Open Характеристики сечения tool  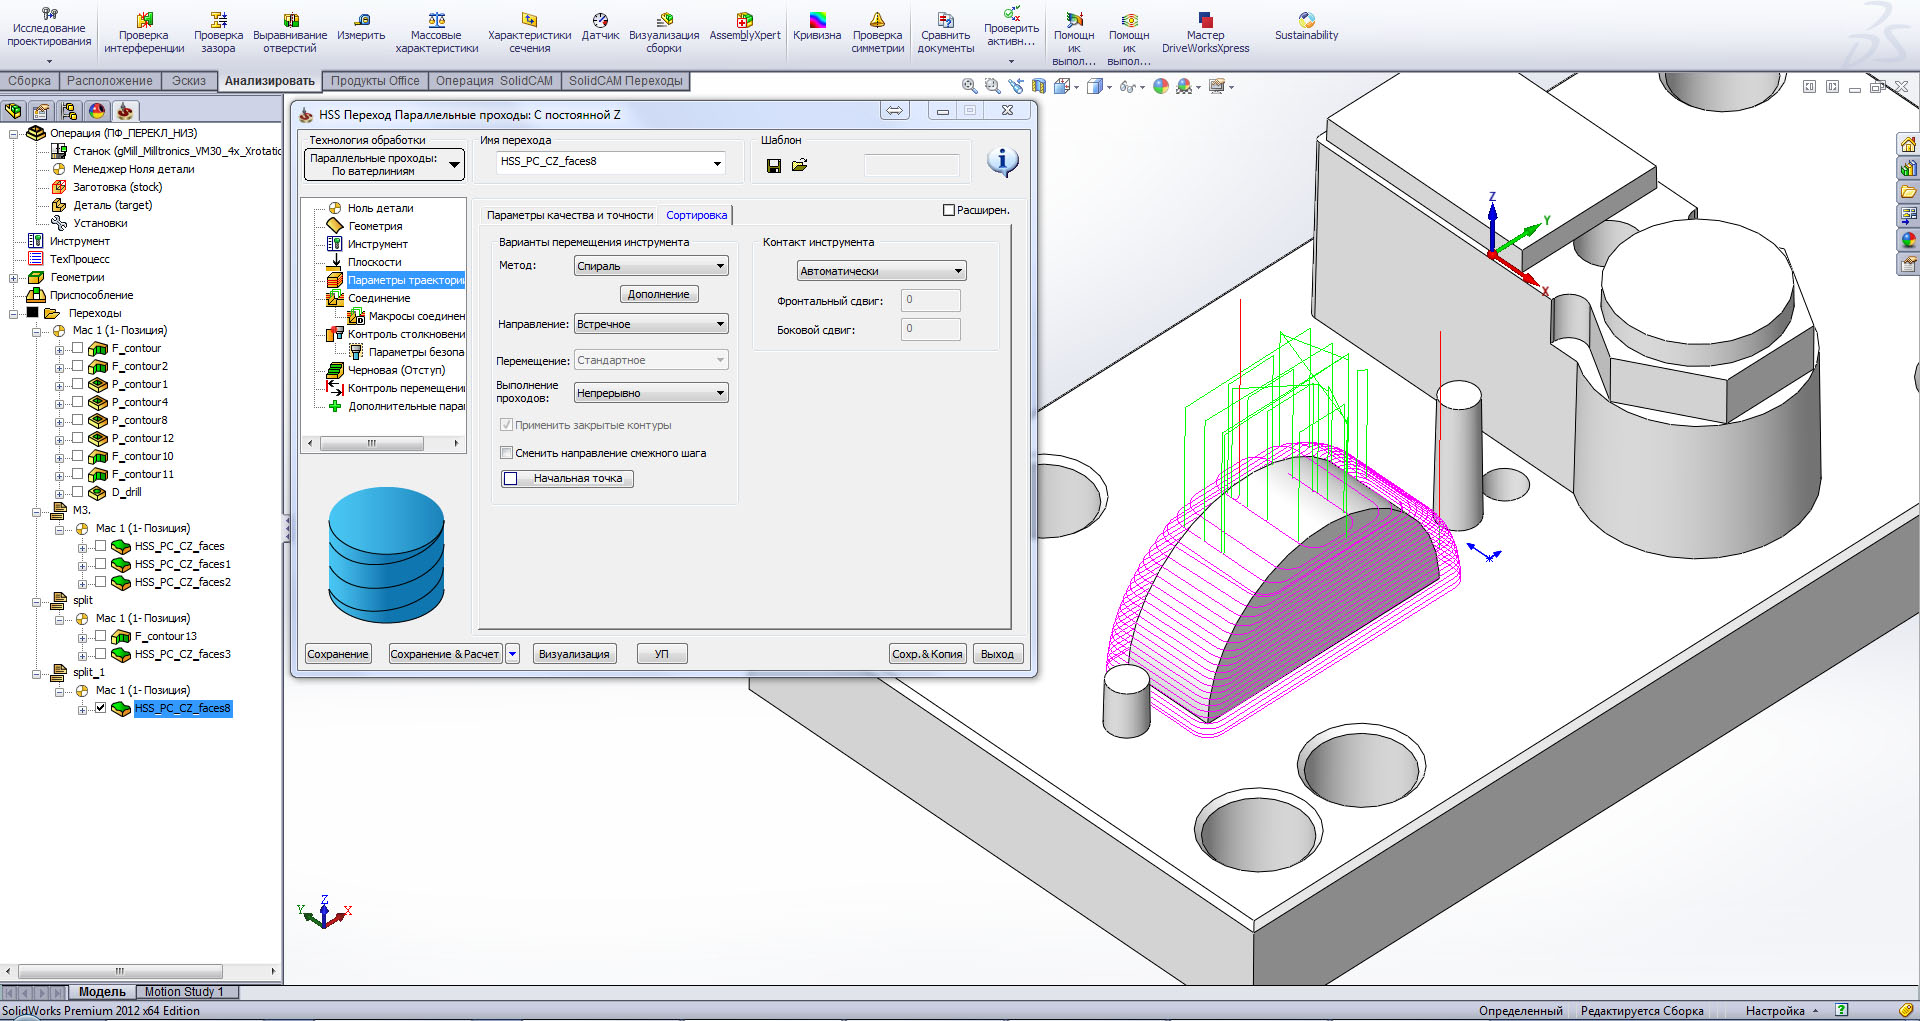(529, 33)
